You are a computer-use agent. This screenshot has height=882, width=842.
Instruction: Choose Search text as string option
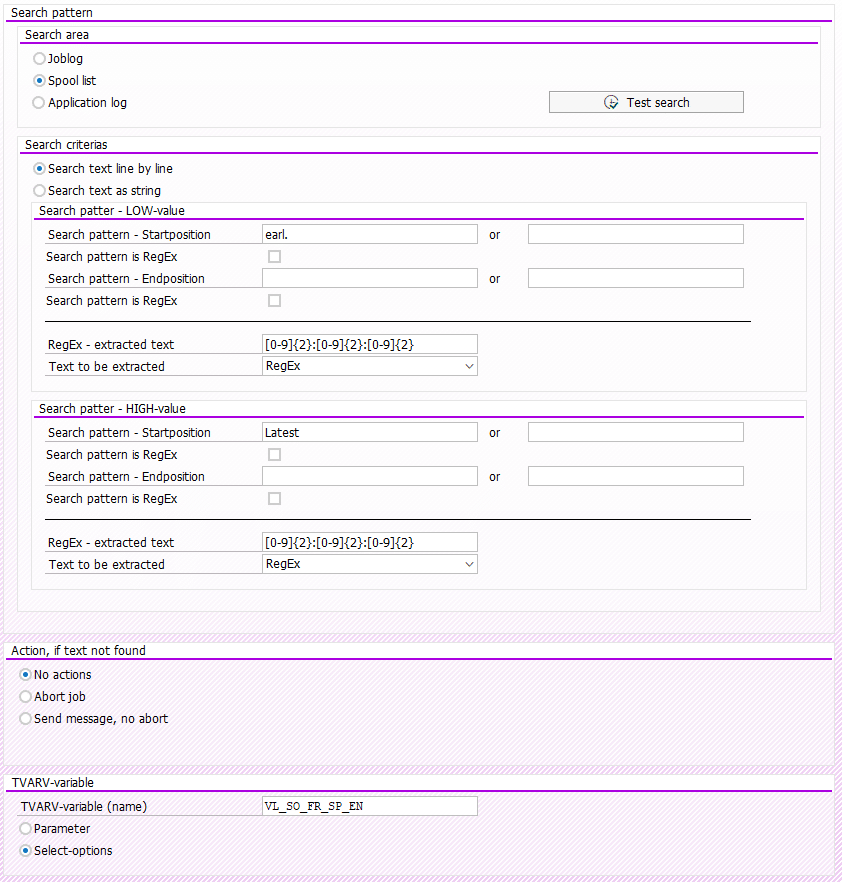tap(39, 191)
